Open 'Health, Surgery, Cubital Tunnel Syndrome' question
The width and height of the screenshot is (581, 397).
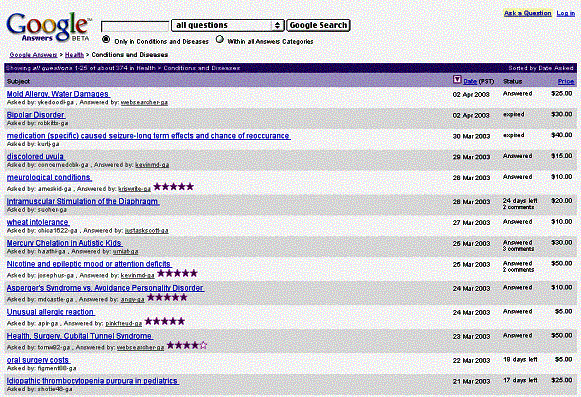pos(80,336)
